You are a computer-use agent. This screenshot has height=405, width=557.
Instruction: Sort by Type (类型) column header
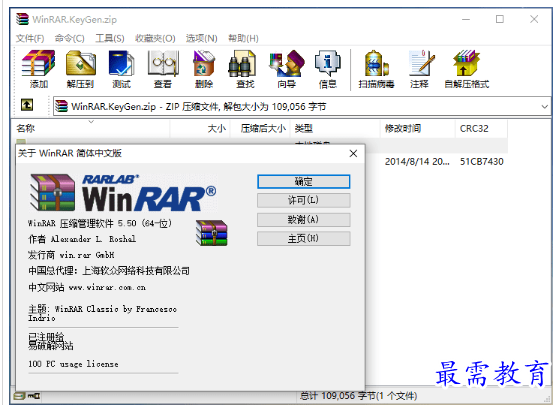[x=335, y=128]
